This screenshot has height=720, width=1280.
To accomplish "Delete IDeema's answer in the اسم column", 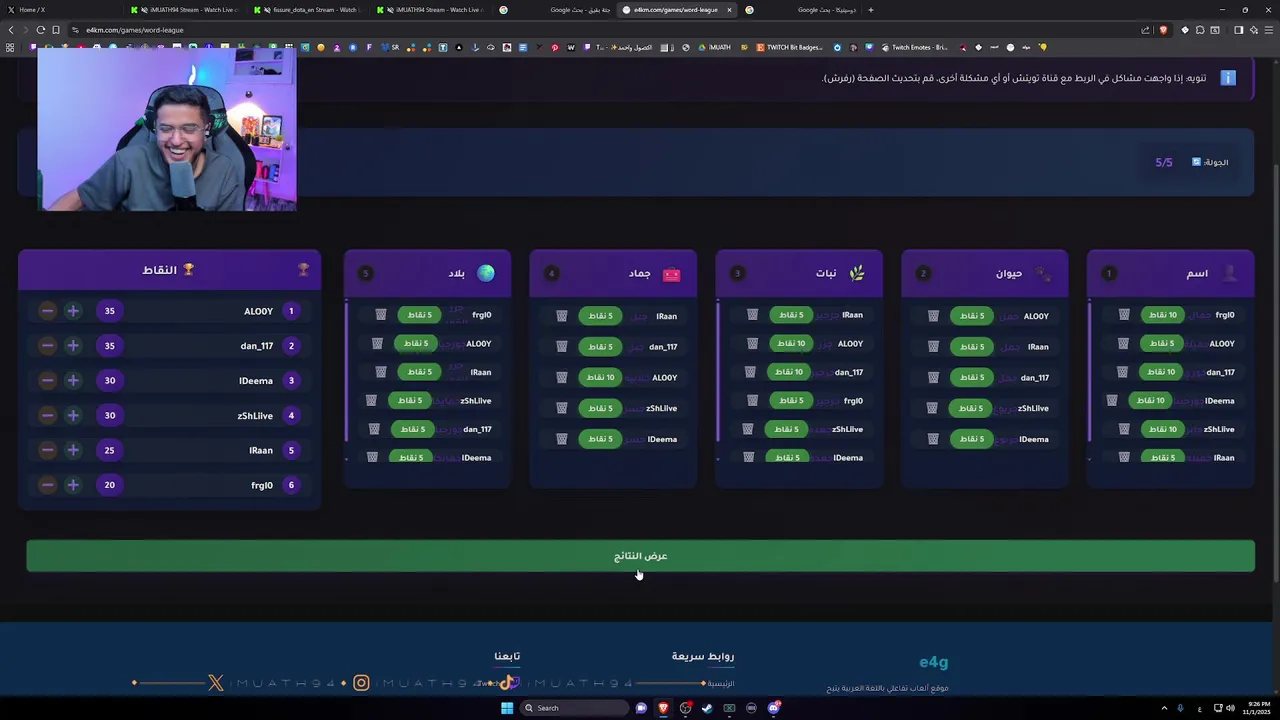I will [x=1112, y=401].
